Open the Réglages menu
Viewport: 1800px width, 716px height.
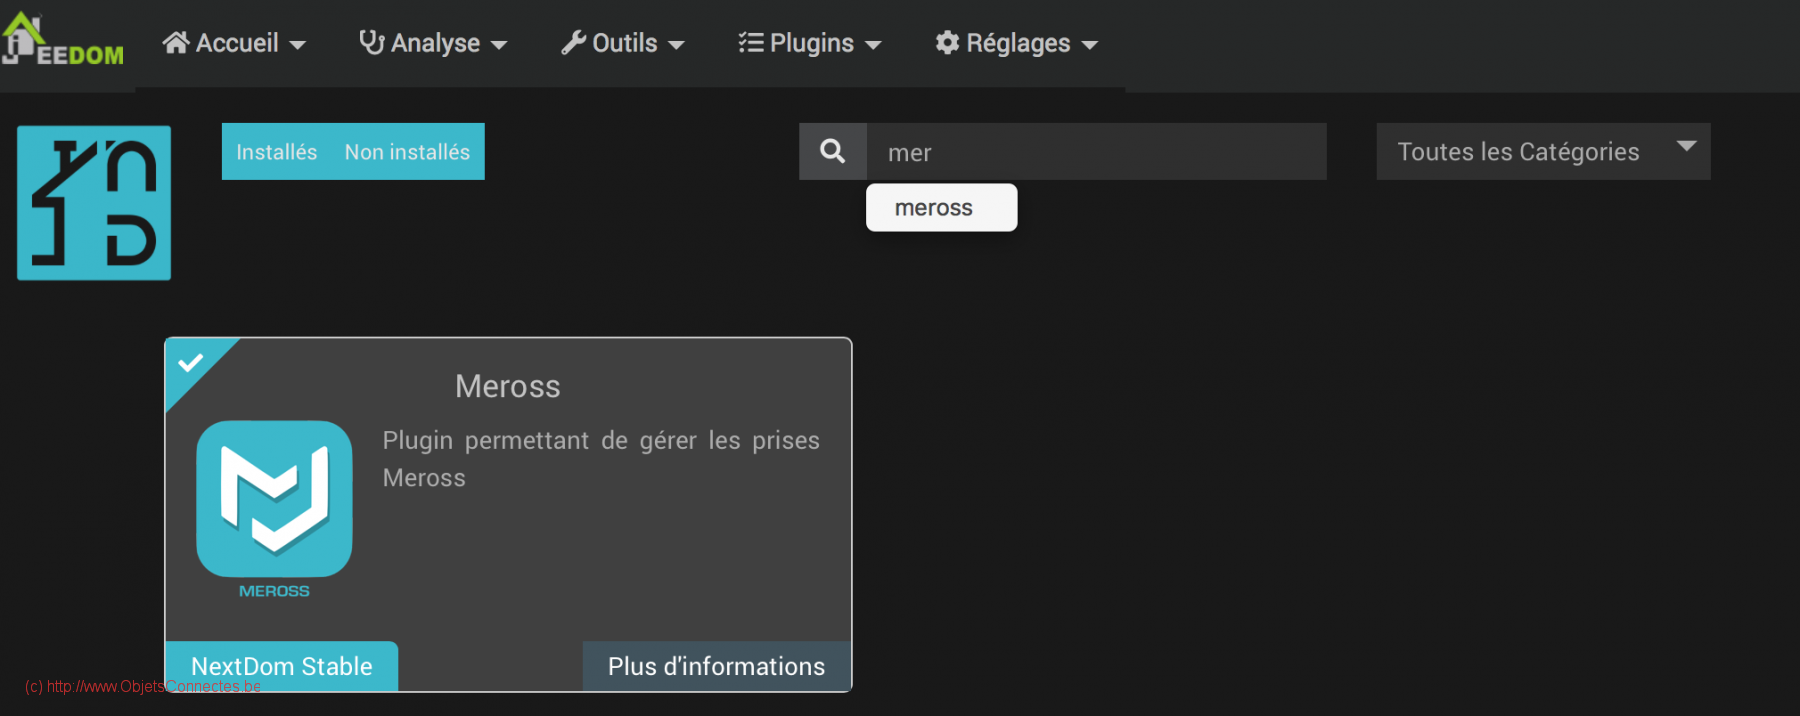pos(1016,43)
